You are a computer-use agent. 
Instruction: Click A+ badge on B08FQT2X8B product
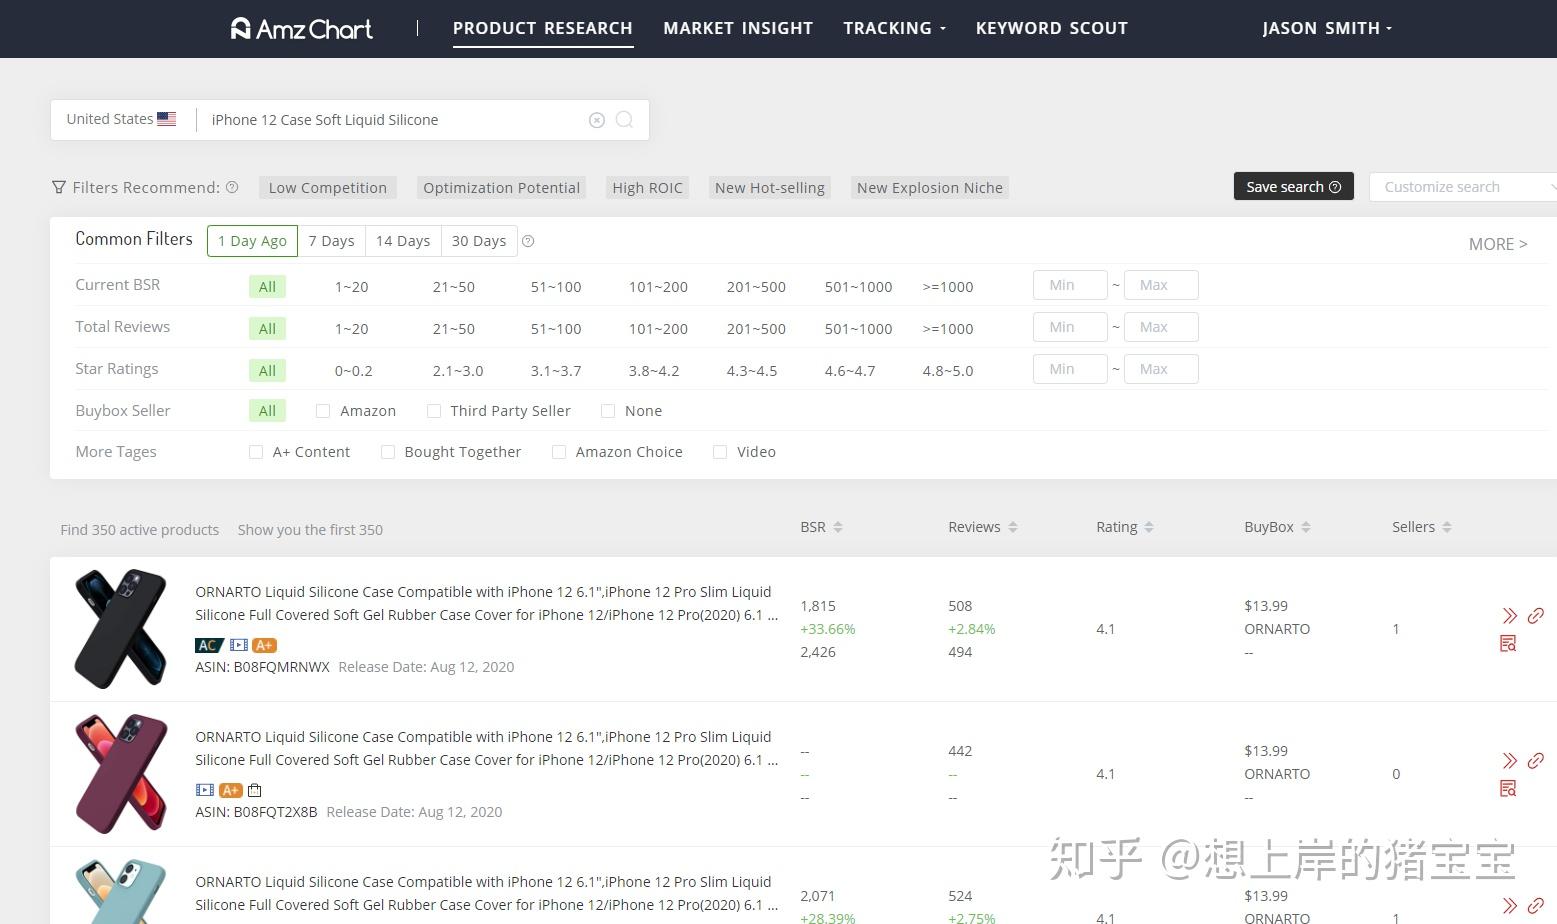pyautogui.click(x=230, y=790)
